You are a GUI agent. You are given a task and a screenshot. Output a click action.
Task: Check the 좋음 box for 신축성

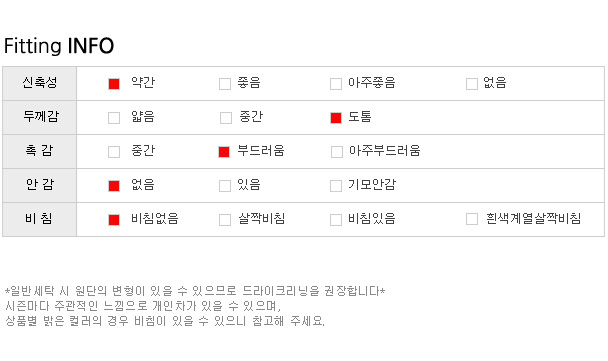click(225, 84)
